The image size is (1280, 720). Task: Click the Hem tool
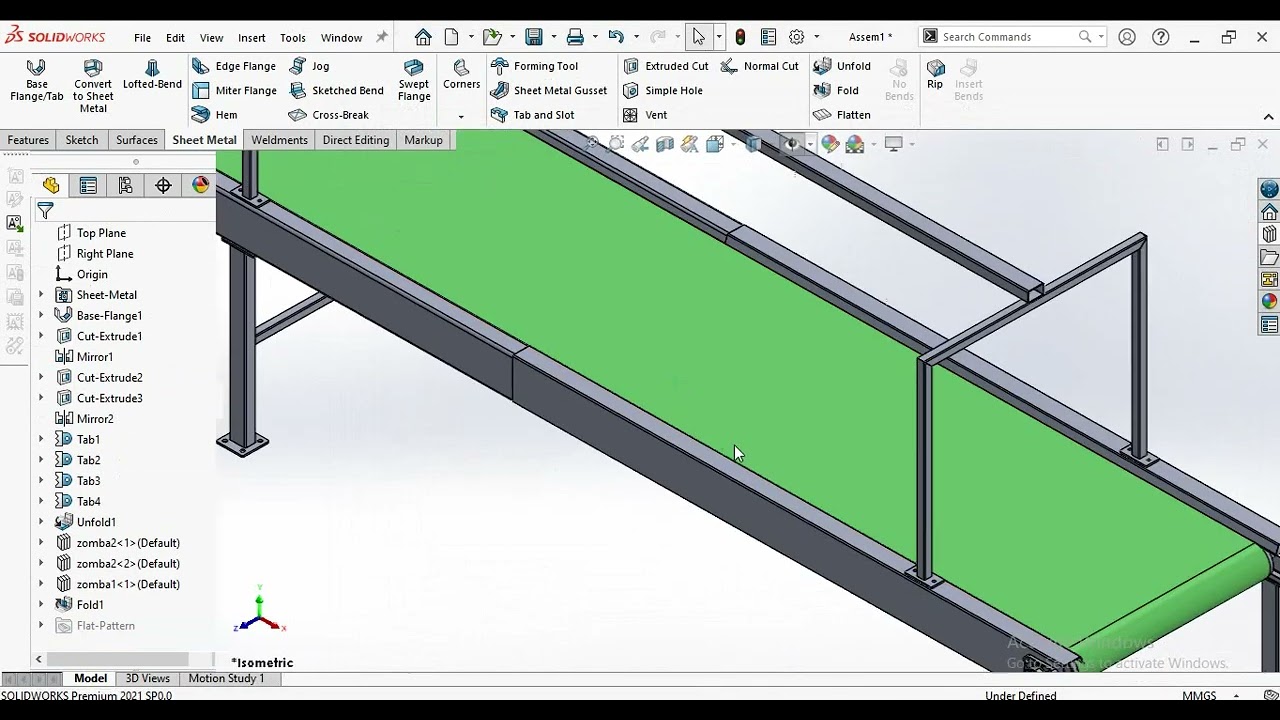click(215, 115)
